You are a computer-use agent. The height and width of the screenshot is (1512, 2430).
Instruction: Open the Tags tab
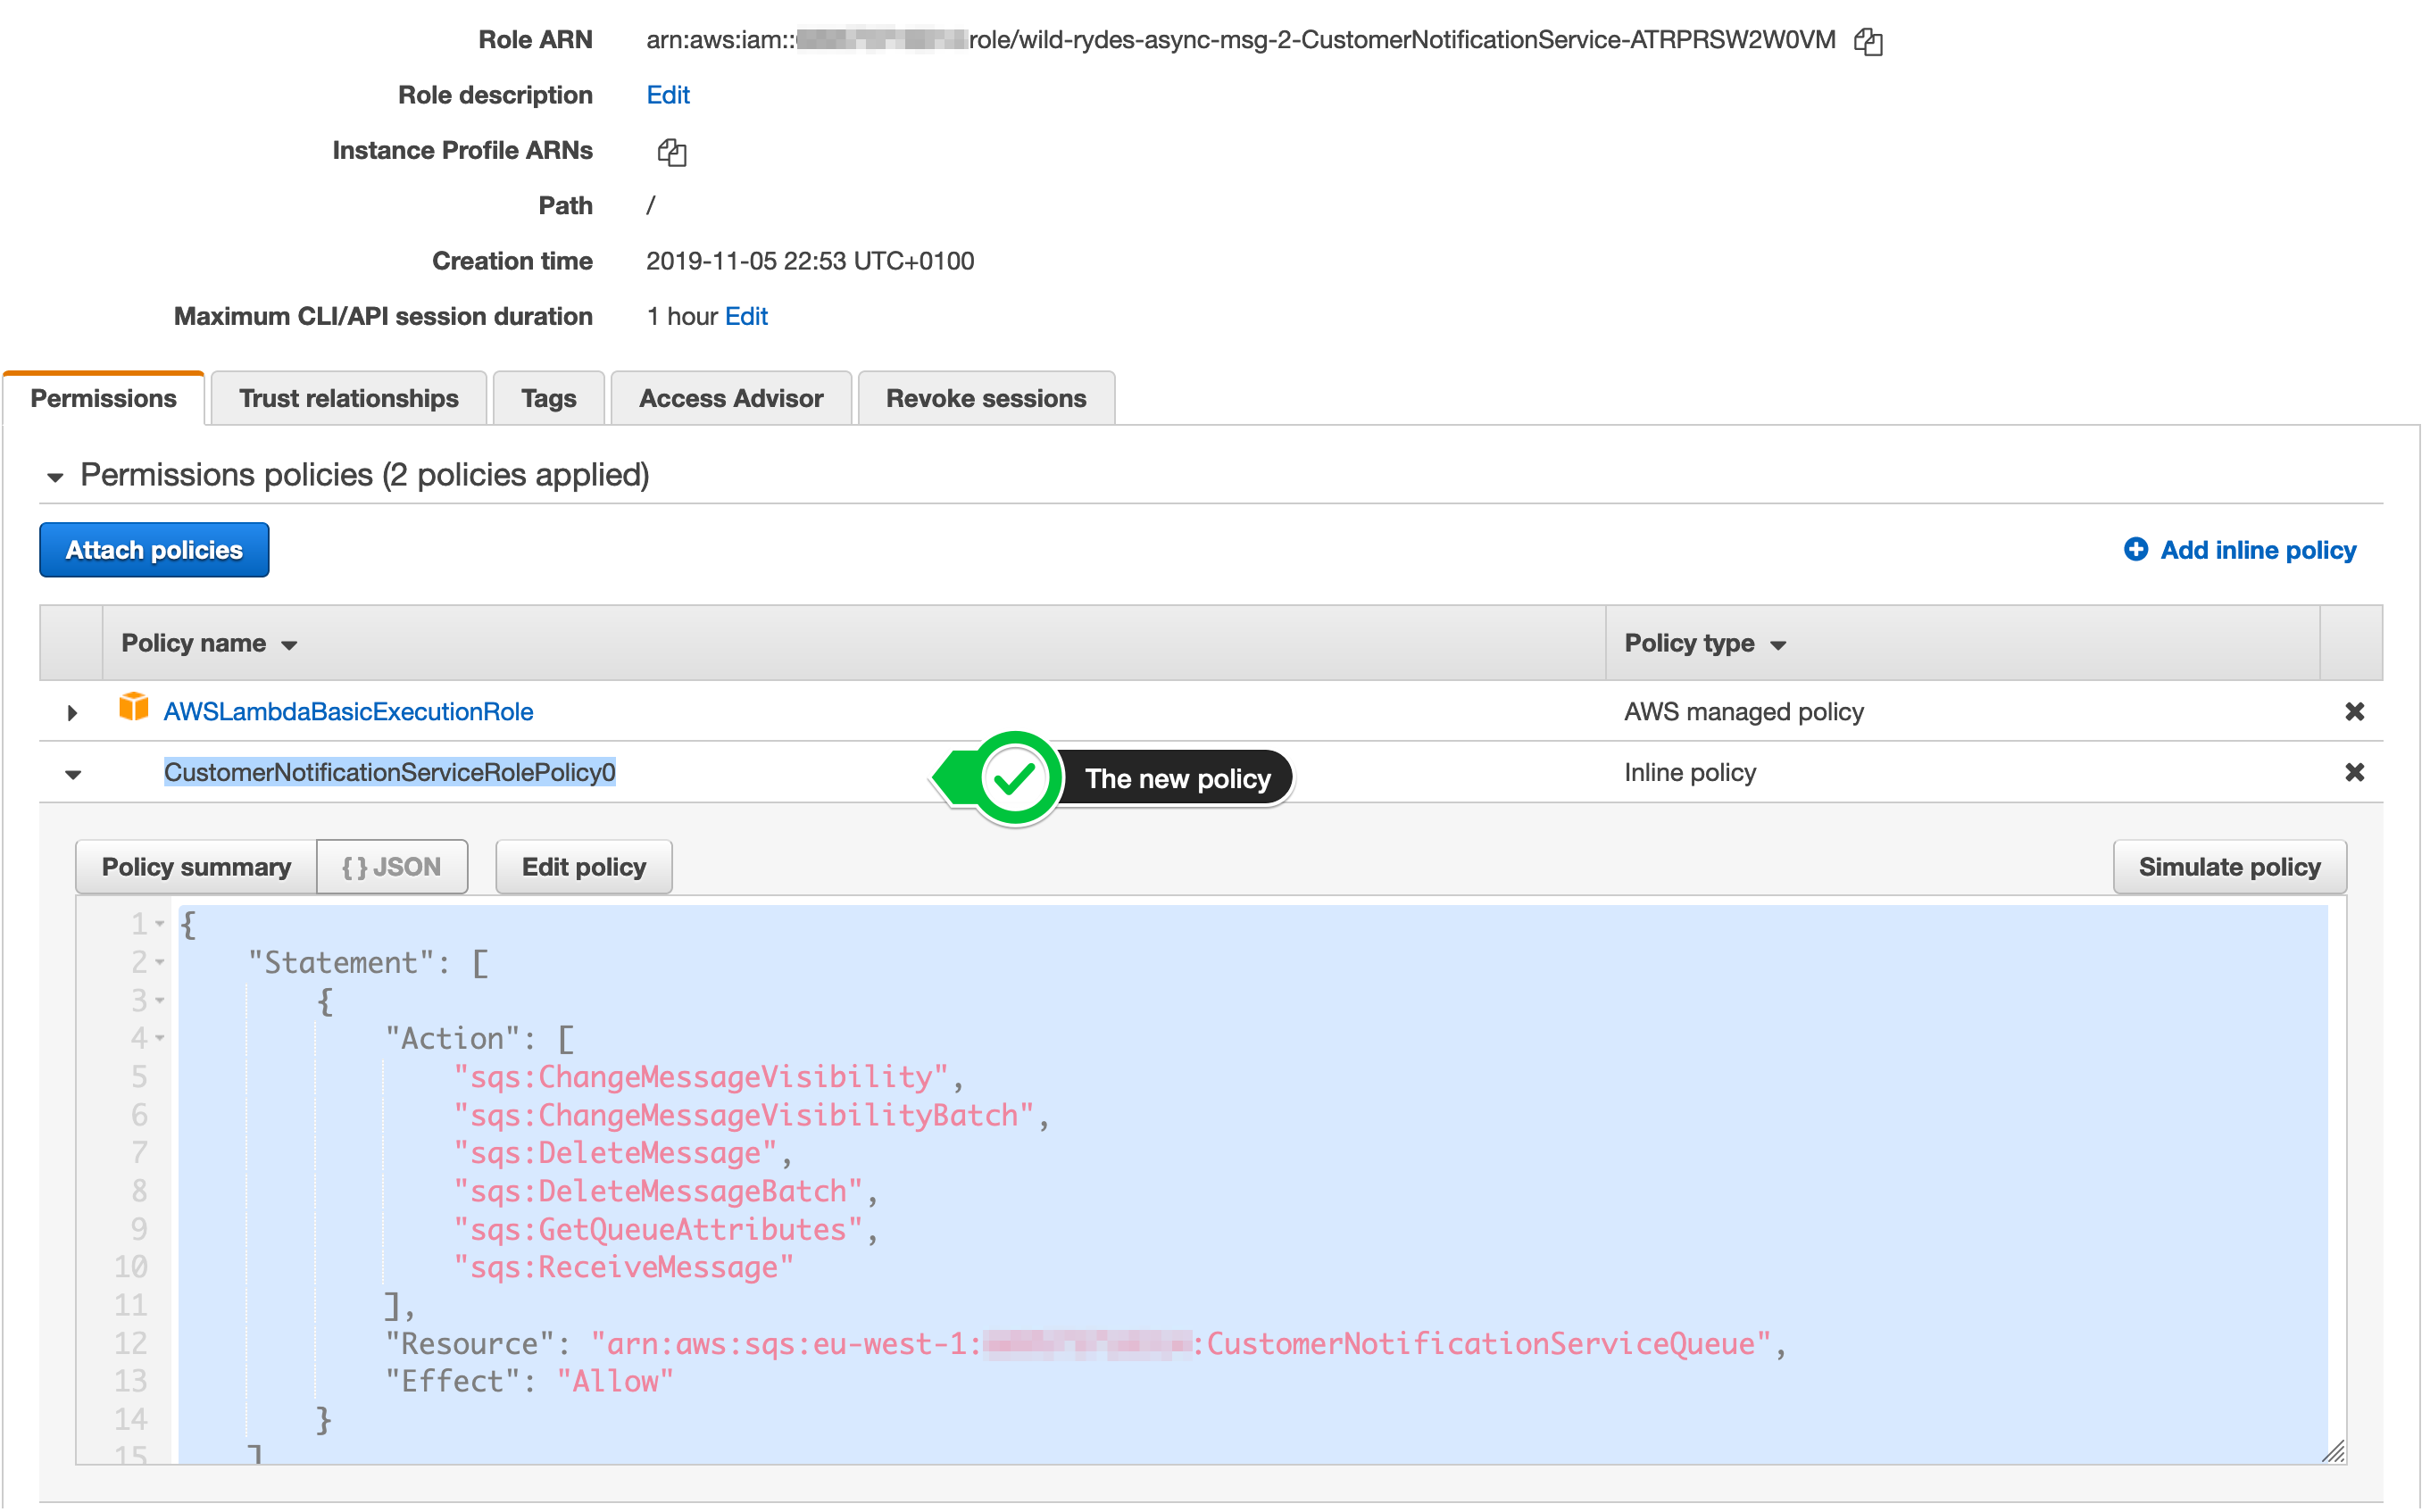[x=550, y=399]
